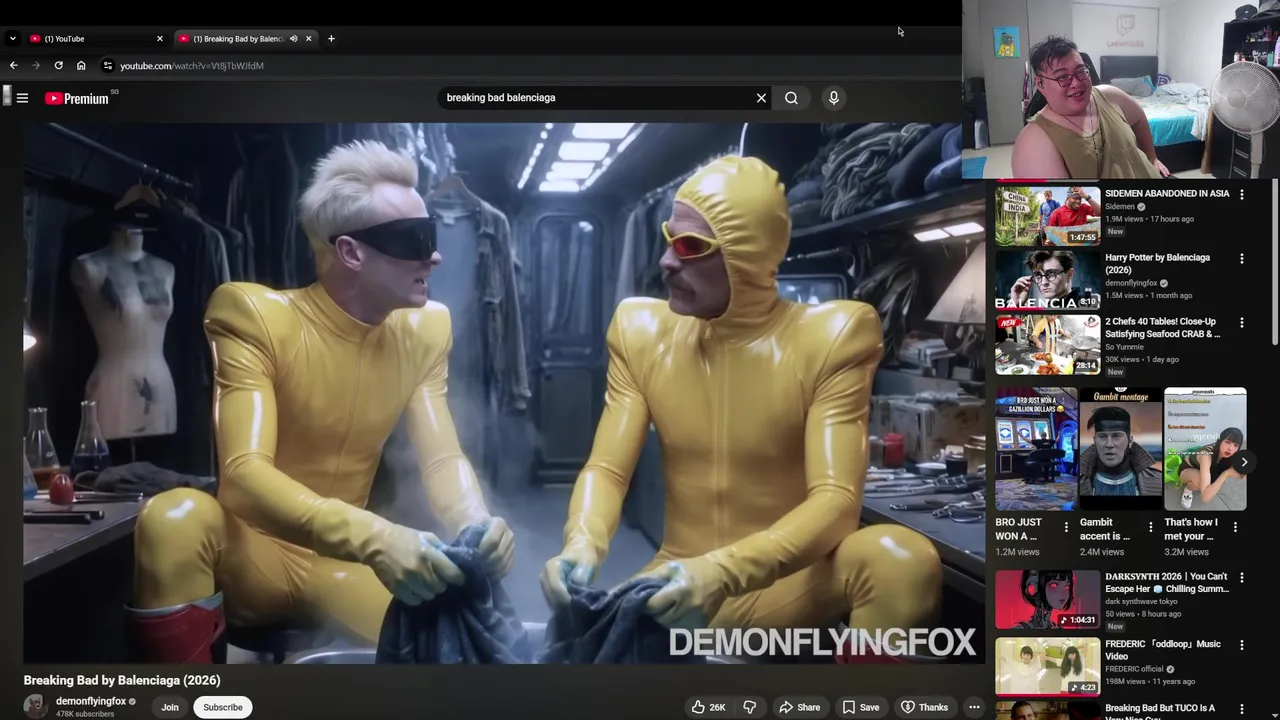Image resolution: width=1280 pixels, height=720 pixels.
Task: Open more actions ellipsis under video
Action: (x=974, y=707)
